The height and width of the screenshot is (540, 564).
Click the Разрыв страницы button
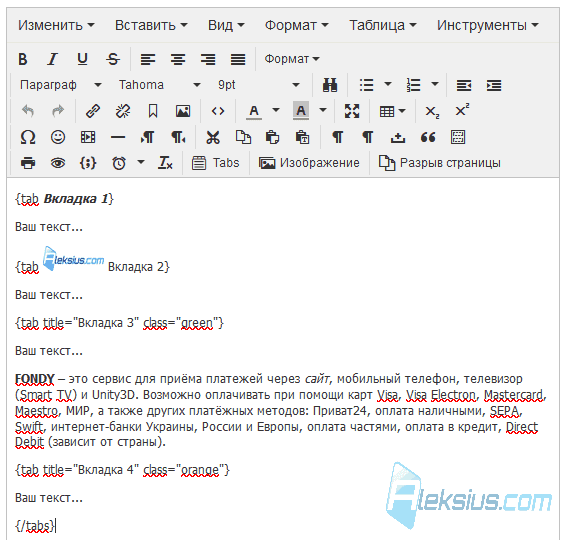coord(440,163)
